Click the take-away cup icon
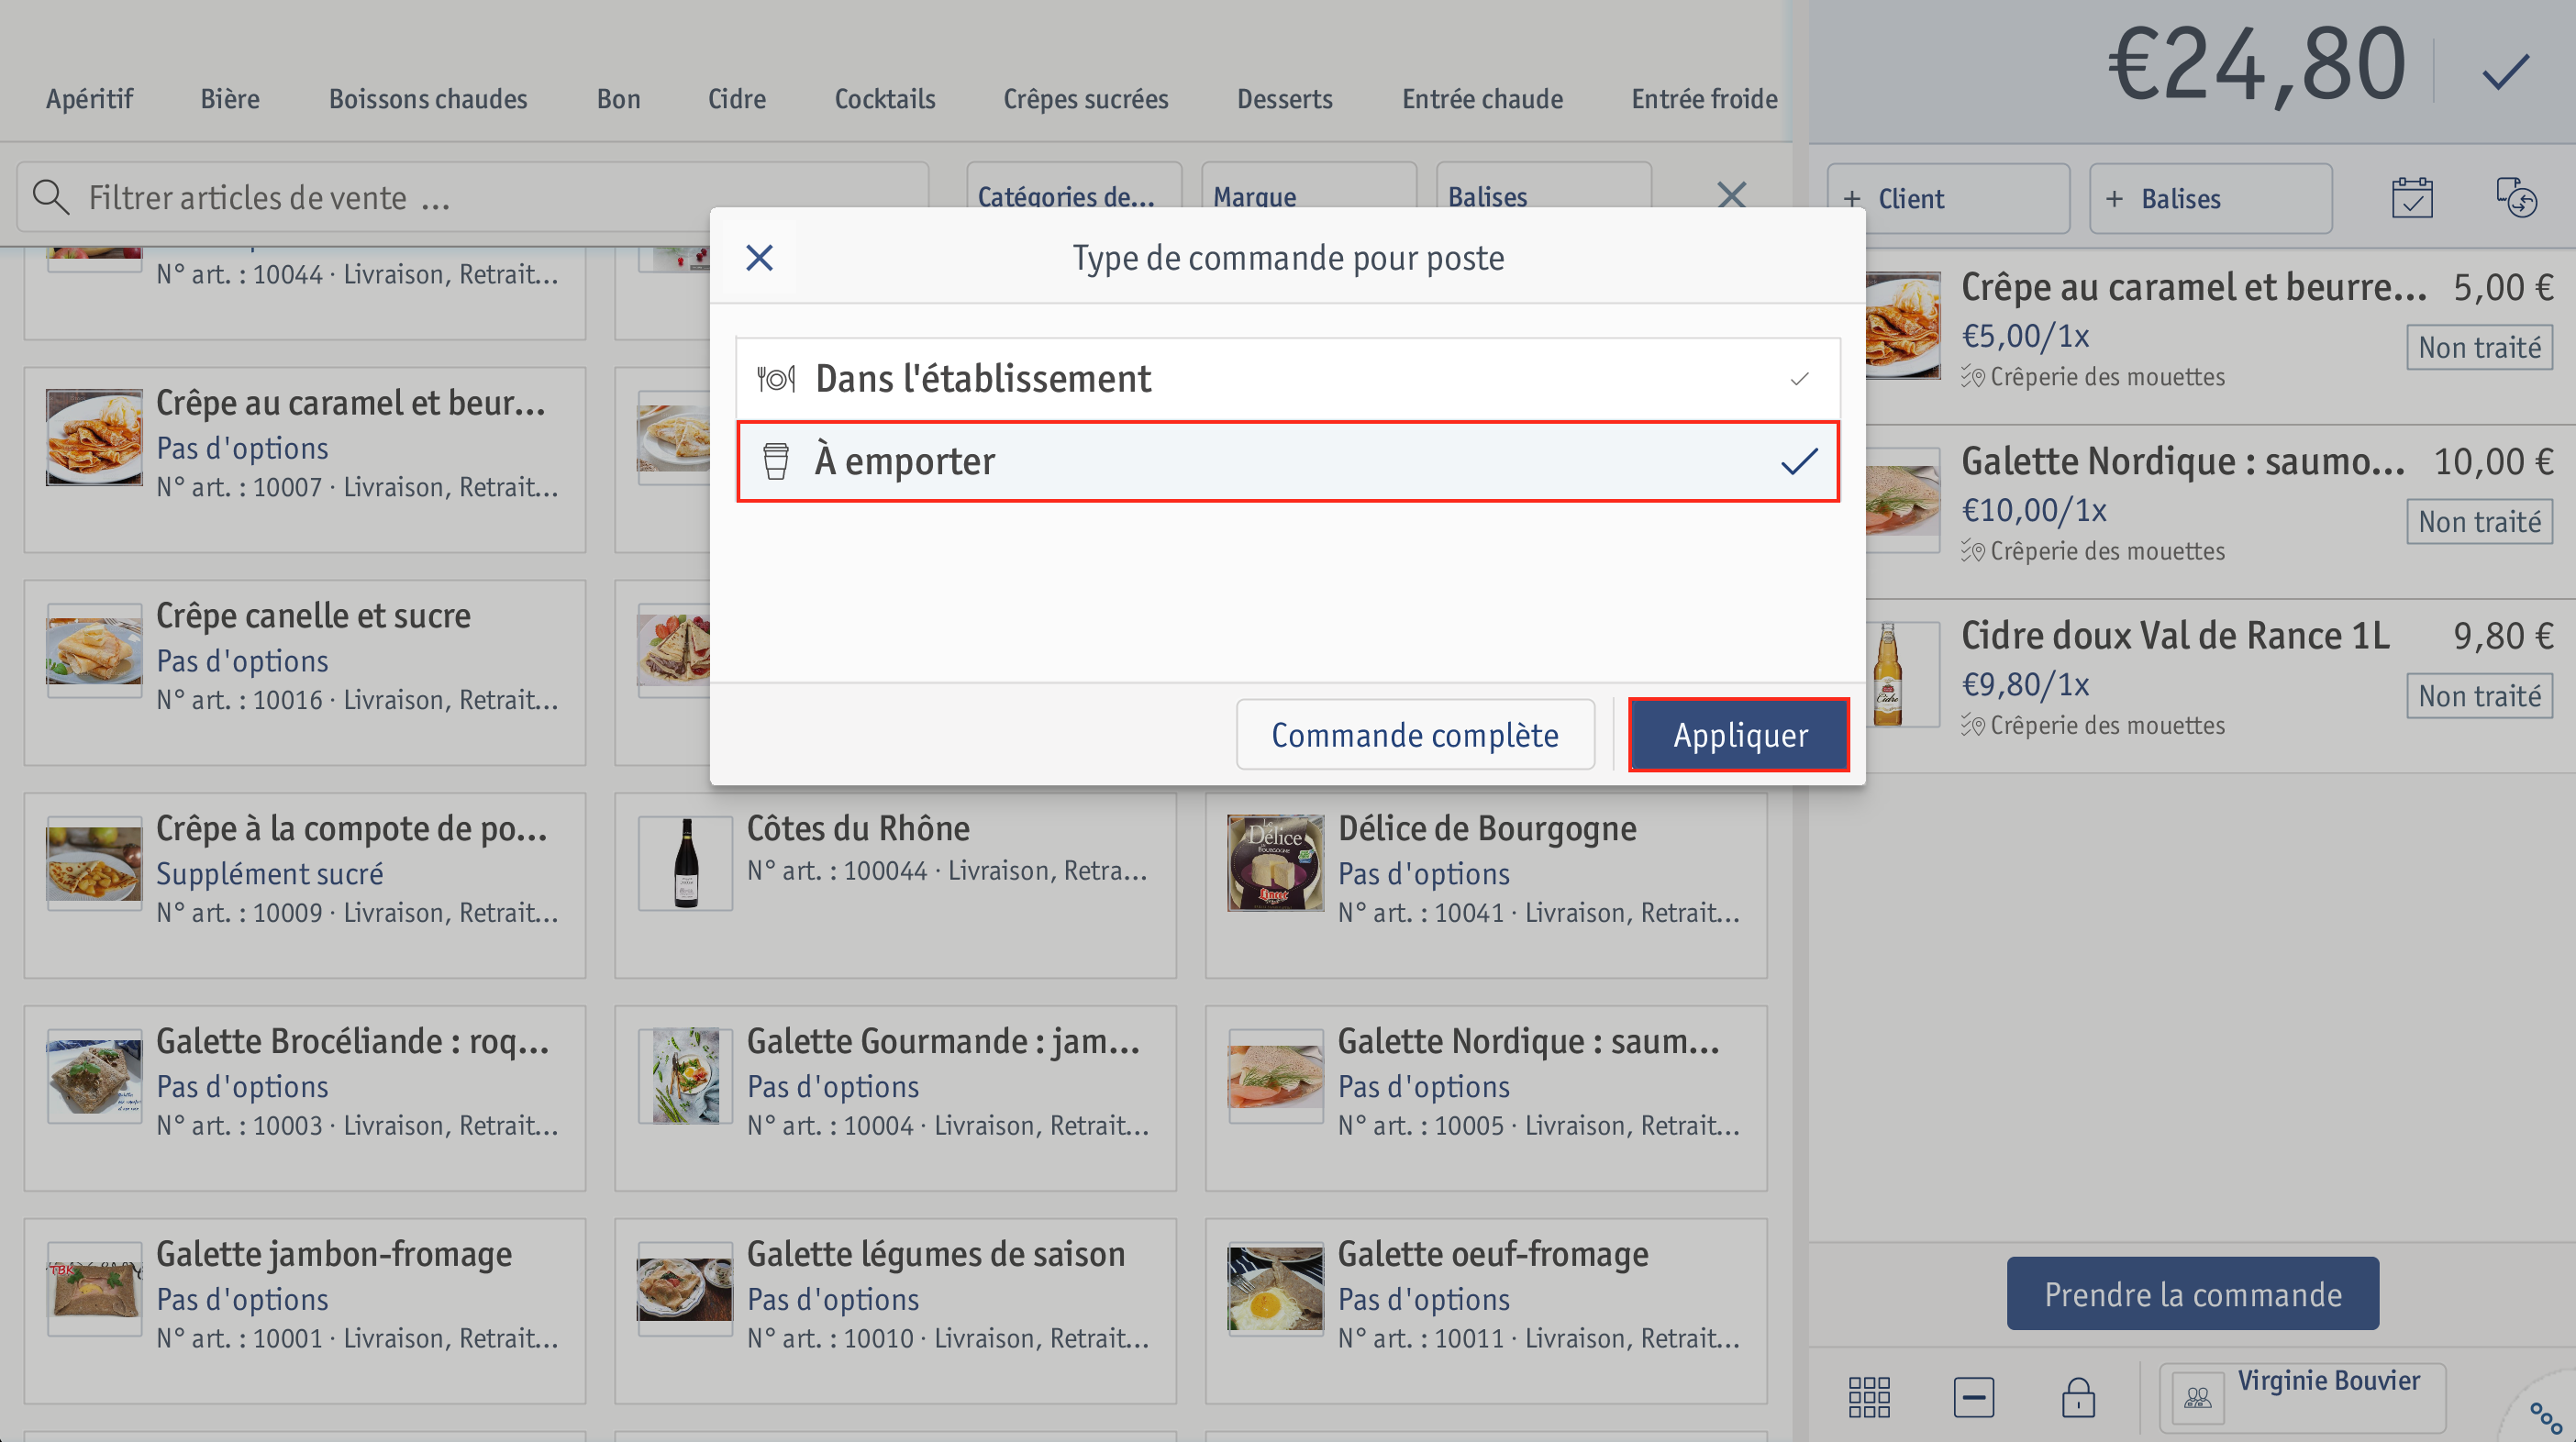The height and width of the screenshot is (1442, 2576). 775,461
